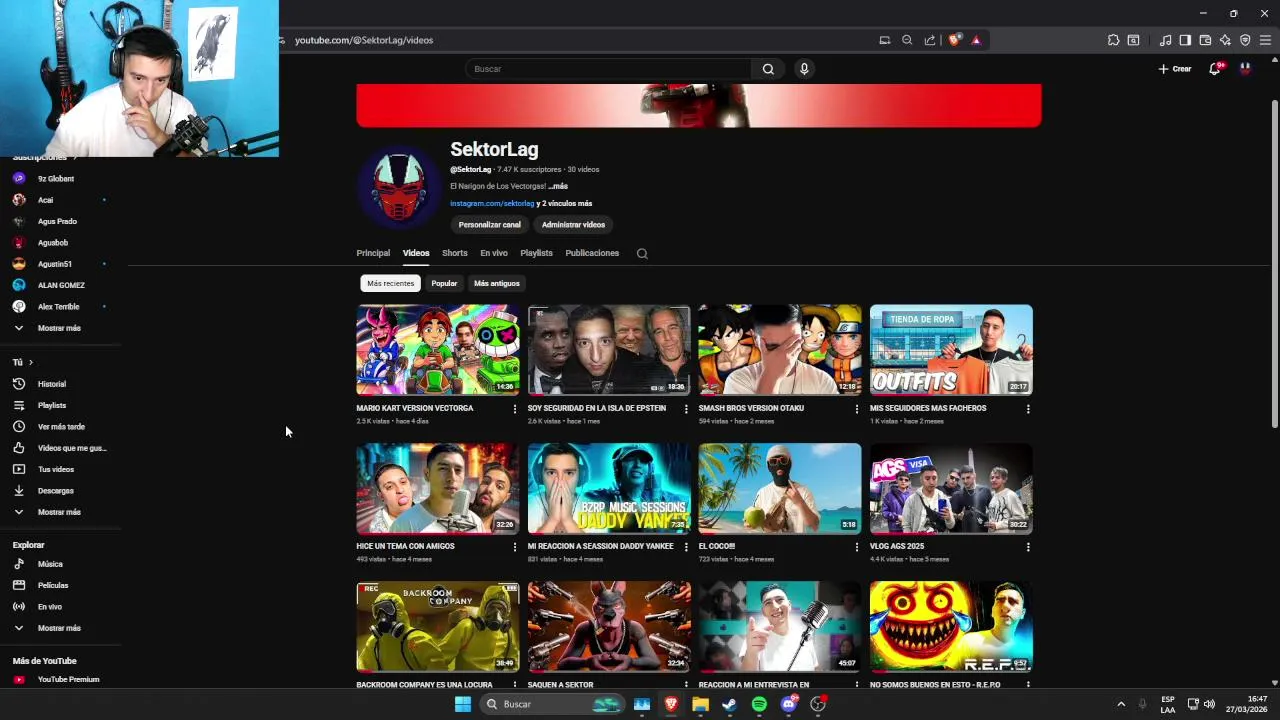This screenshot has width=1280, height=720.
Task: Open Discord from the taskbar
Action: pyautogui.click(x=789, y=704)
